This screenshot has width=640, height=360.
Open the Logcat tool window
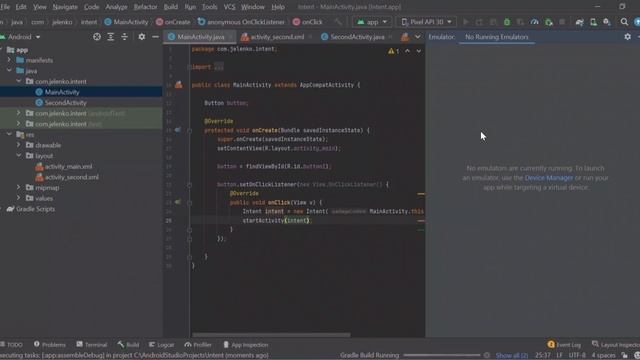pos(162,344)
